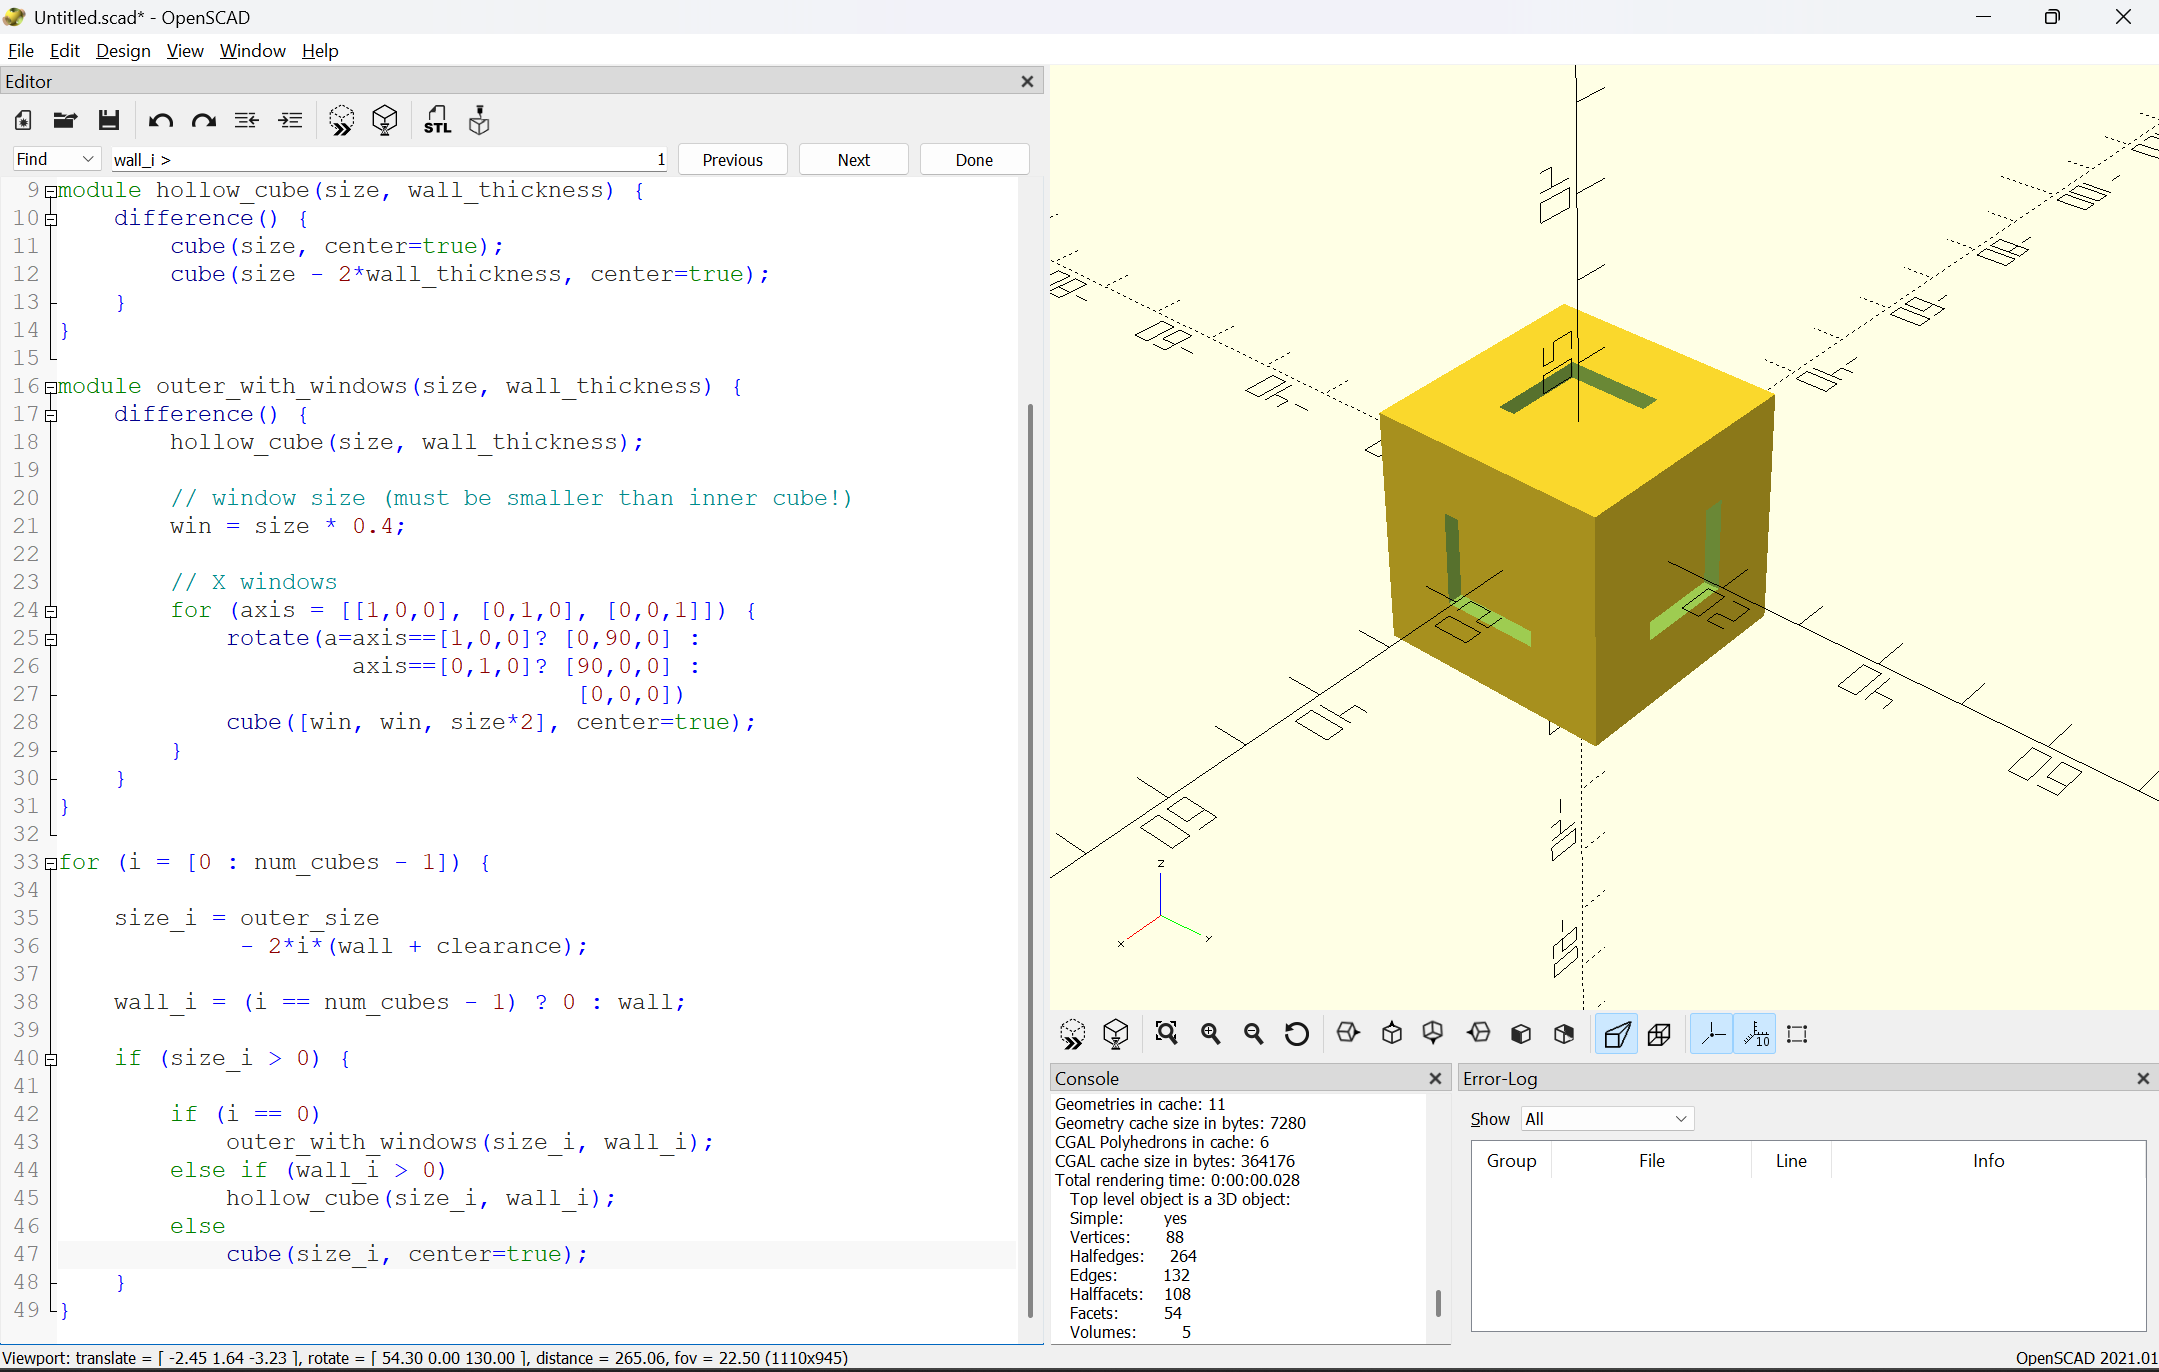Viewport: 2159px width, 1372px height.
Task: Redo the last edit
Action: click(x=203, y=120)
